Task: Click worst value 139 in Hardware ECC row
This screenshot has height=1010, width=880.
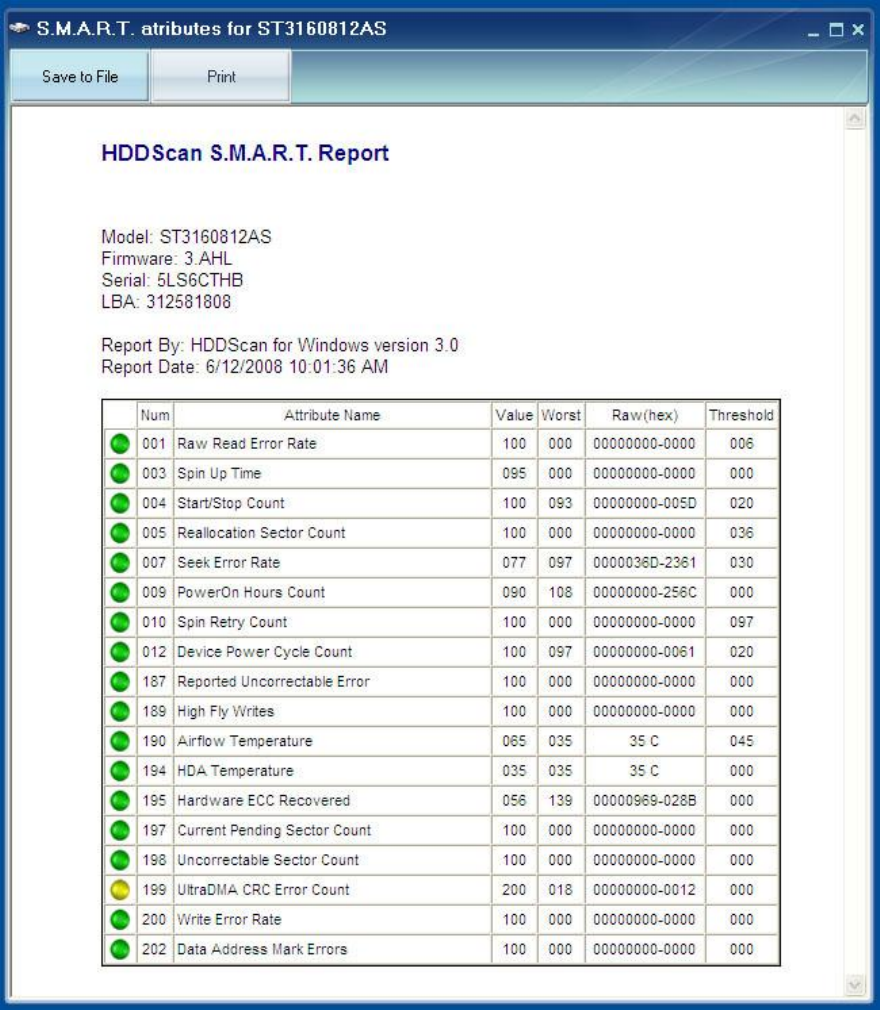Action: point(560,800)
